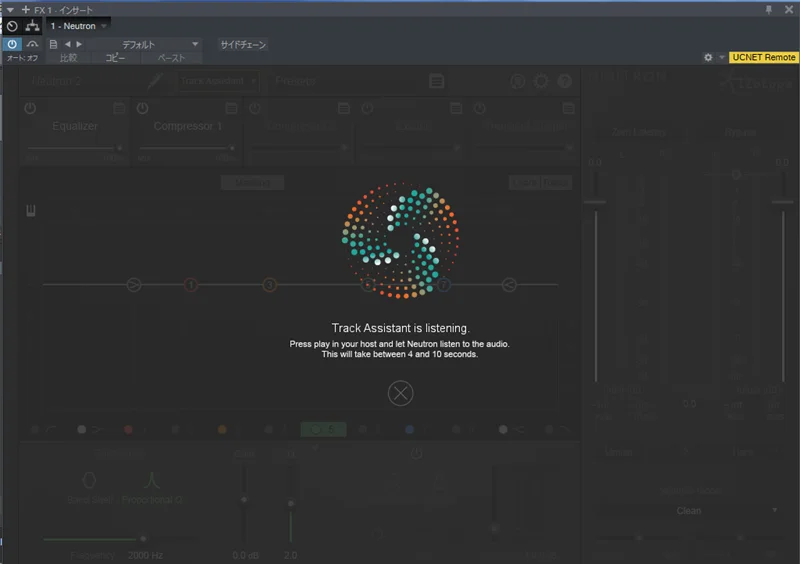800x564 pixels.
Task: Cancel Track Assistant listening with the circled X
Action: pos(400,393)
